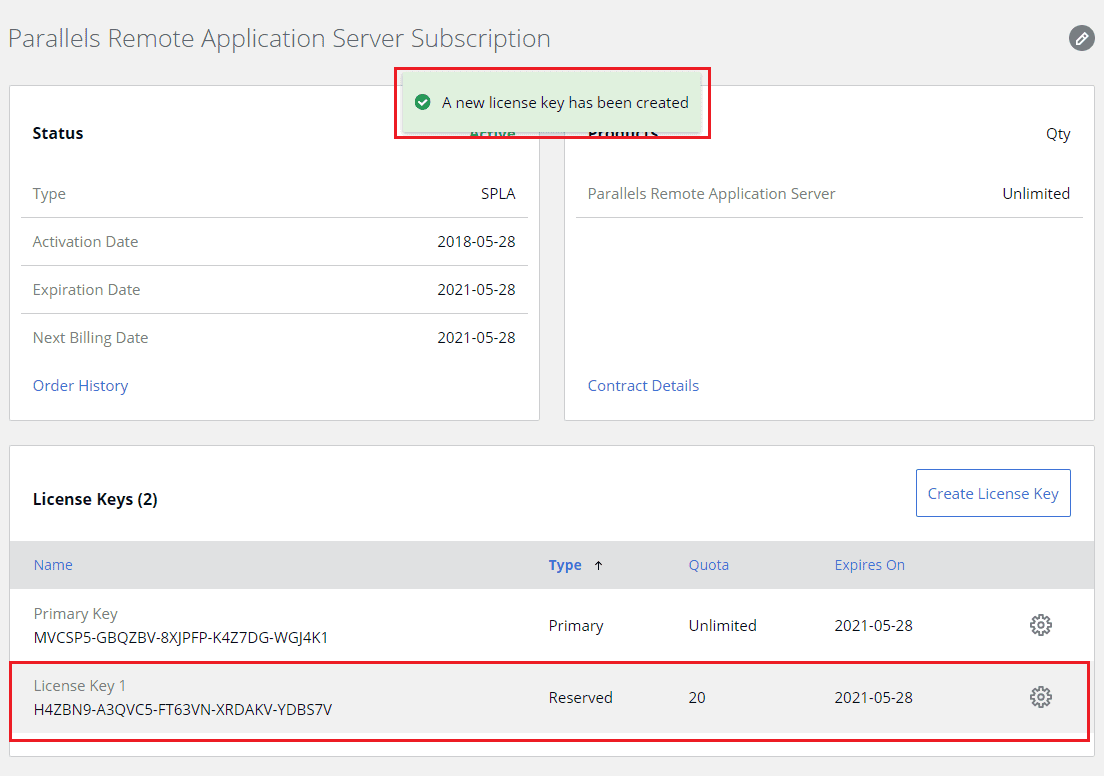Click the Expiration Date value in Status panel
This screenshot has height=776, width=1104.
coord(476,289)
